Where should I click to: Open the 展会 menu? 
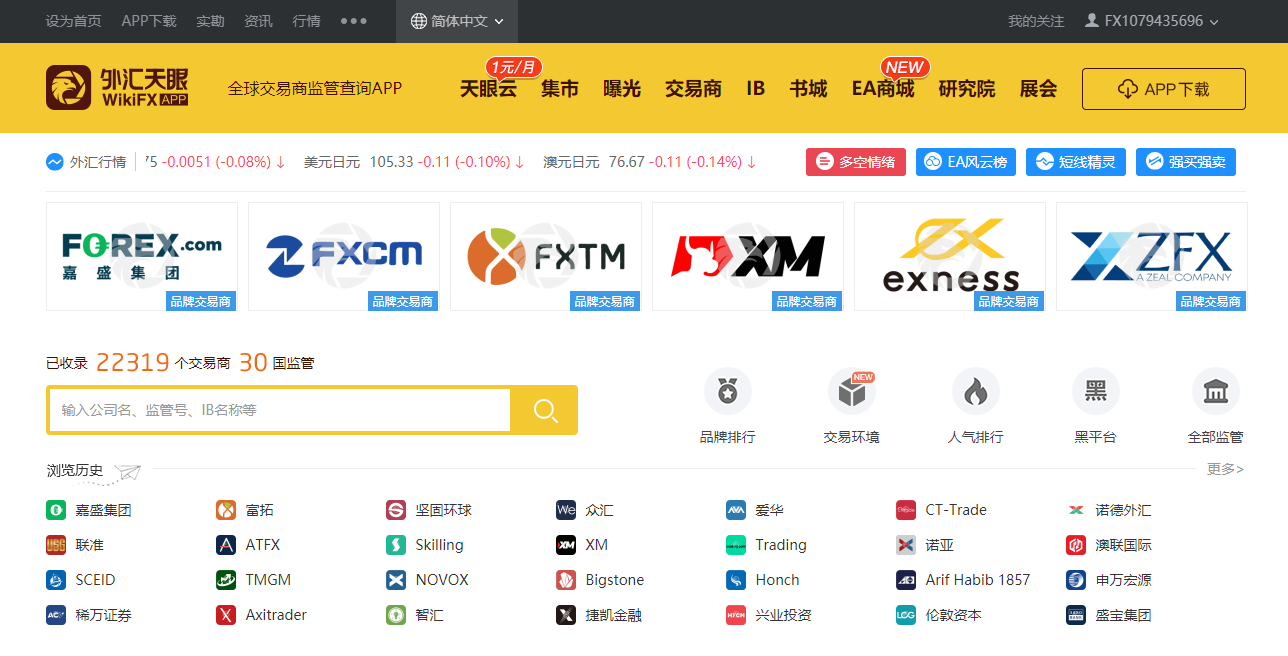(1038, 89)
